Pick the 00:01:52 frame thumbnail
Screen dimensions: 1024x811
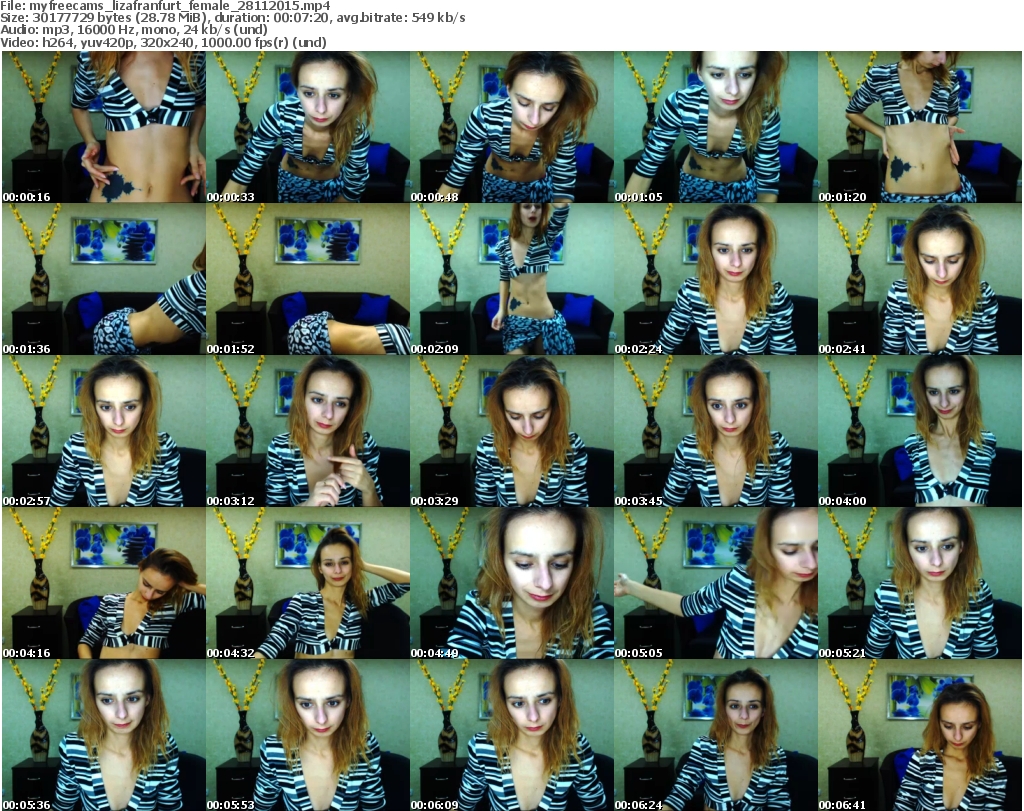(308, 279)
